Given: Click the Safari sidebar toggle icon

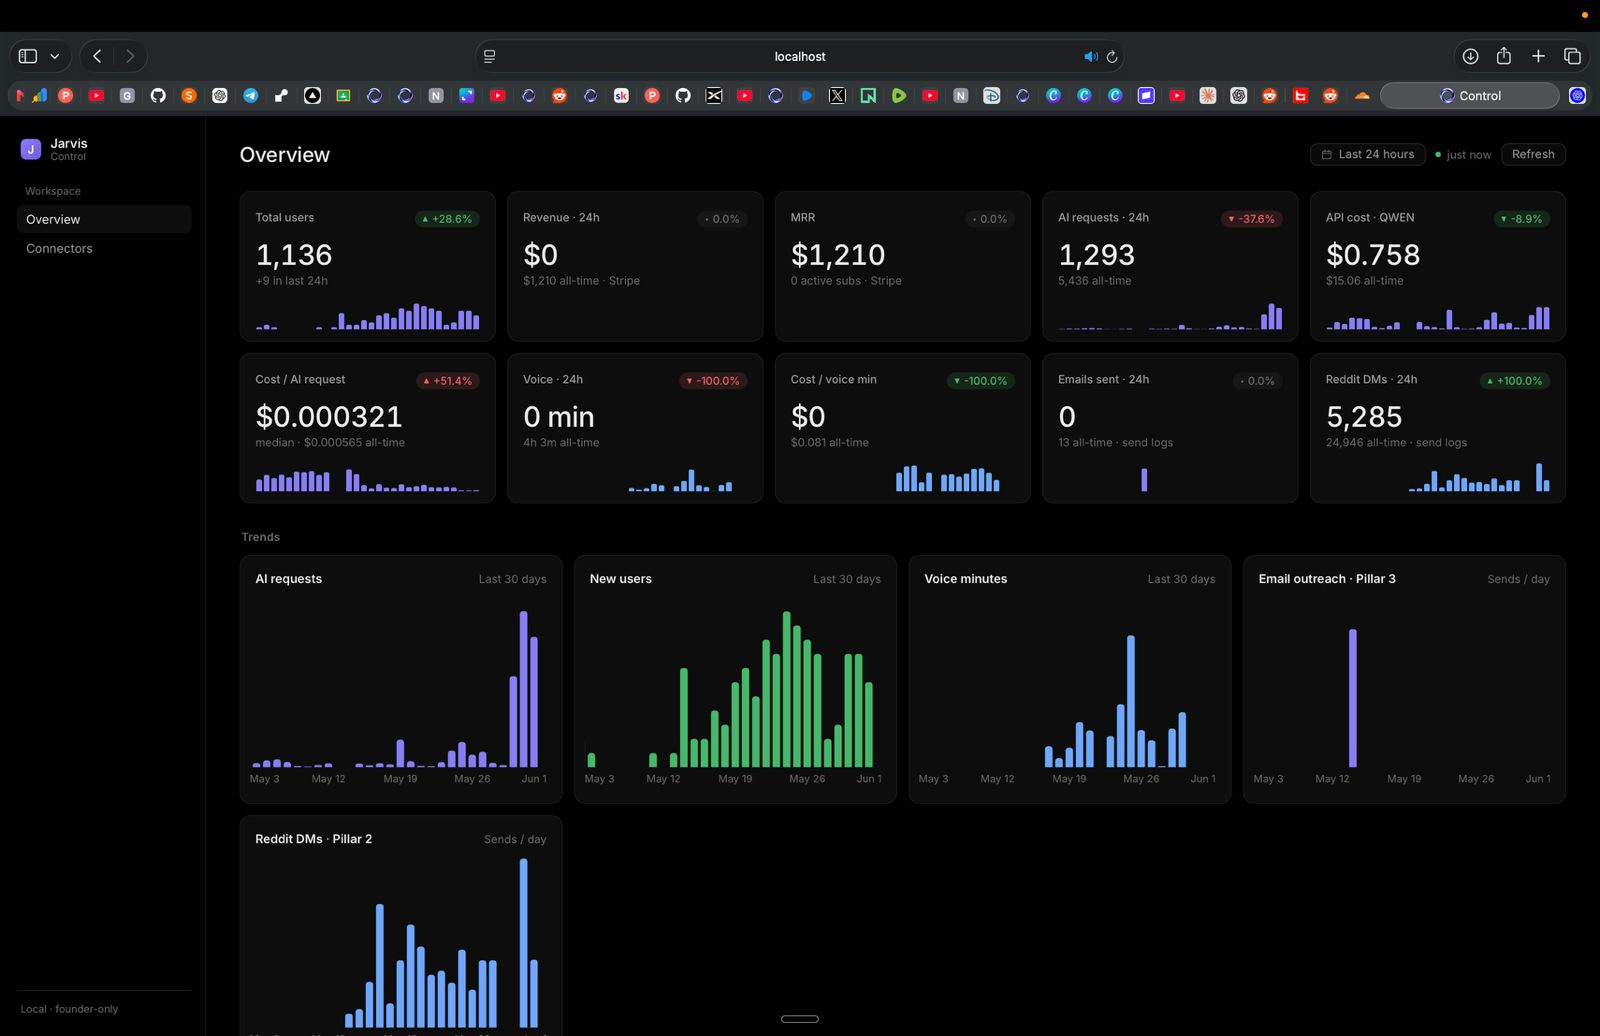Looking at the screenshot, I should pos(28,56).
